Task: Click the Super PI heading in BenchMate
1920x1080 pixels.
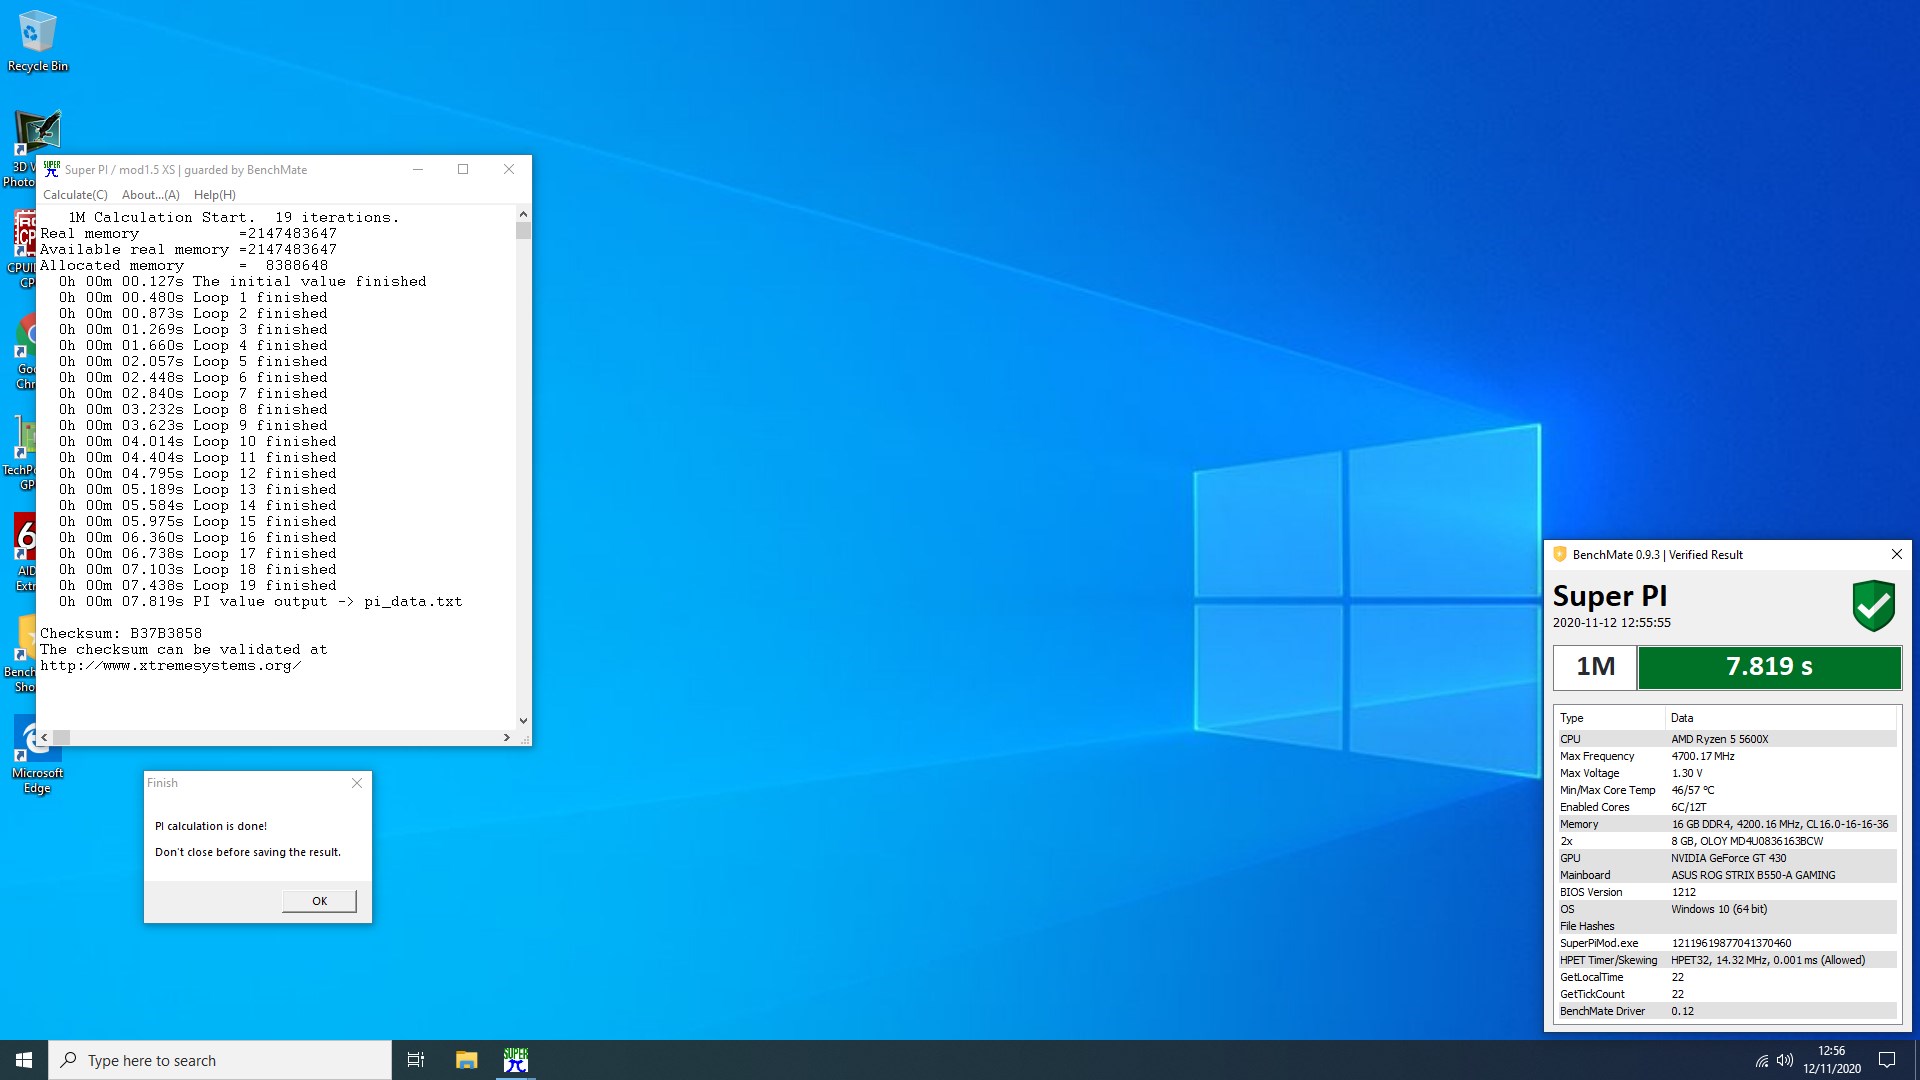Action: [1609, 596]
